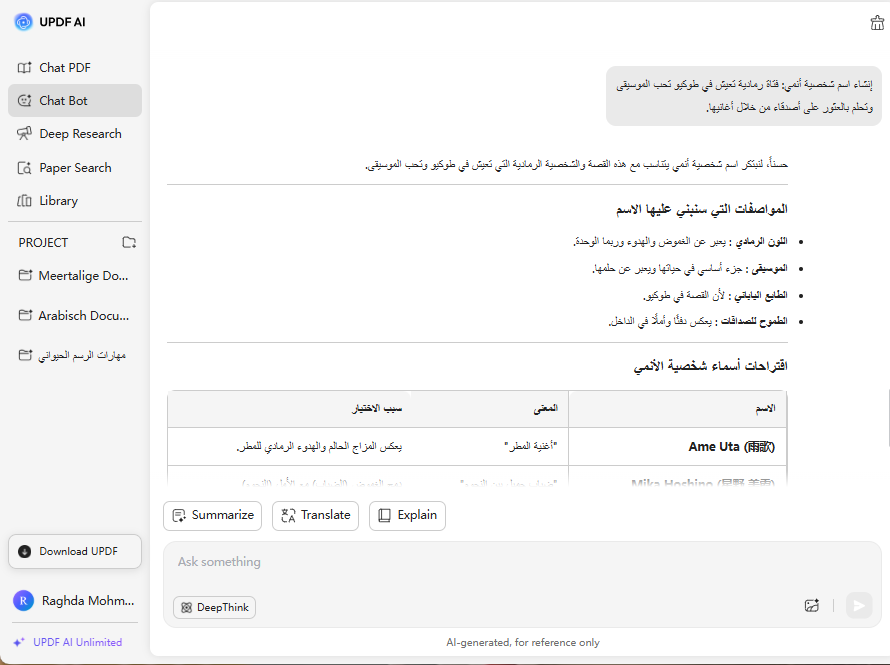Image resolution: width=890 pixels, height=665 pixels.
Task: Go to Paper Search
Action: [74, 168]
